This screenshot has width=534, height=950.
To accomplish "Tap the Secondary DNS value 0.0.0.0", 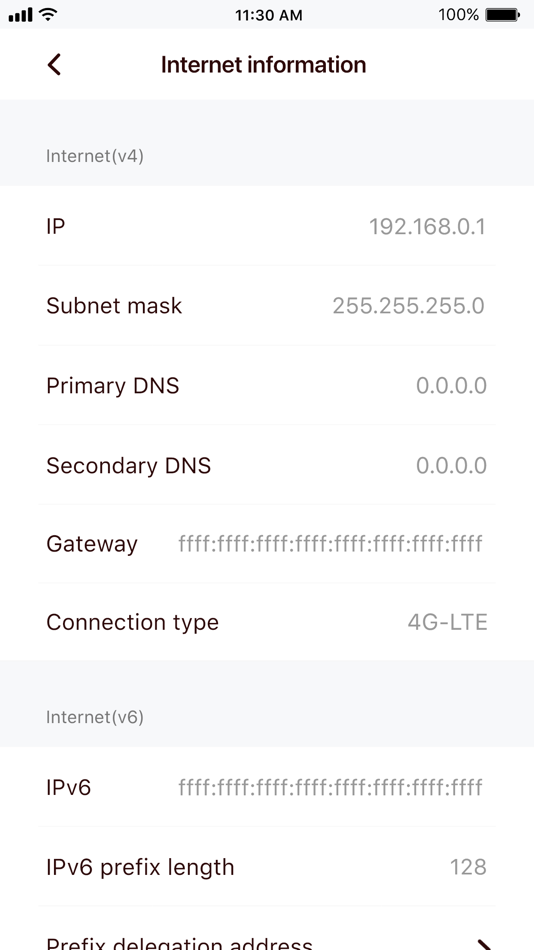I will point(451,465).
